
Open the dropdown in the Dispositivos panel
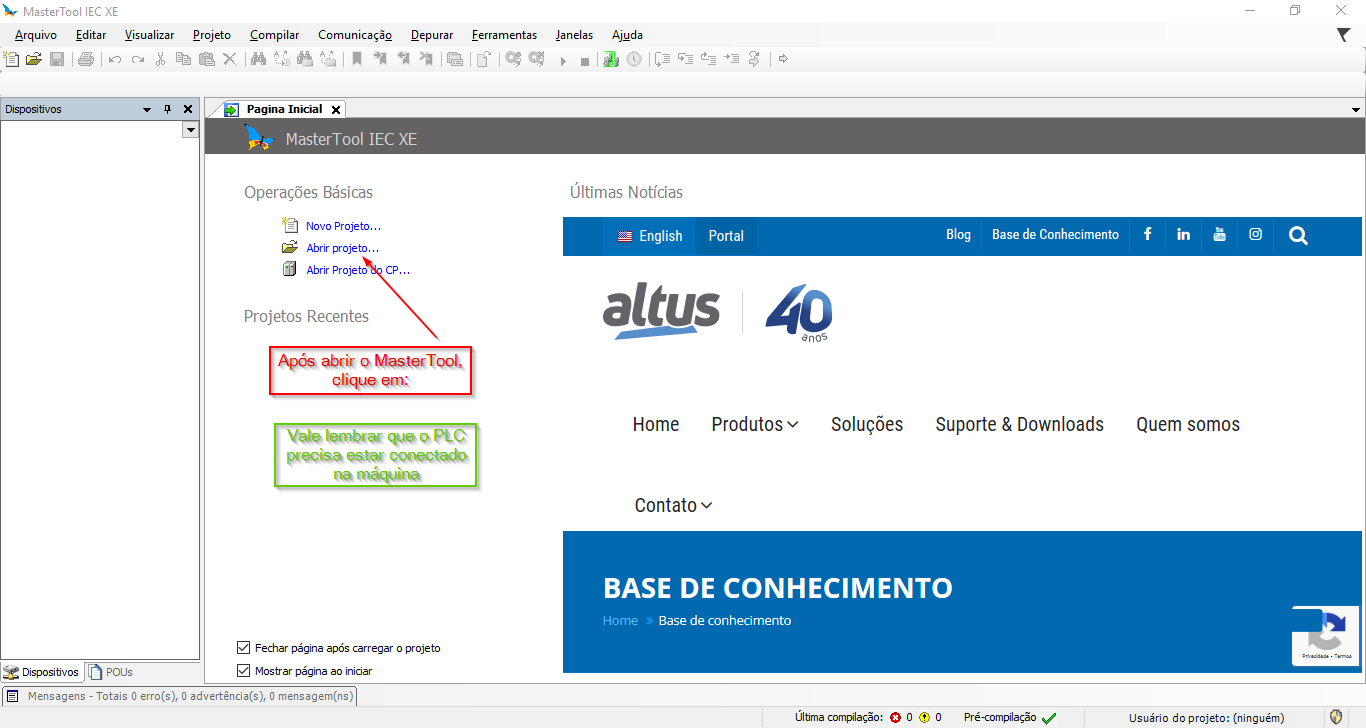point(190,130)
